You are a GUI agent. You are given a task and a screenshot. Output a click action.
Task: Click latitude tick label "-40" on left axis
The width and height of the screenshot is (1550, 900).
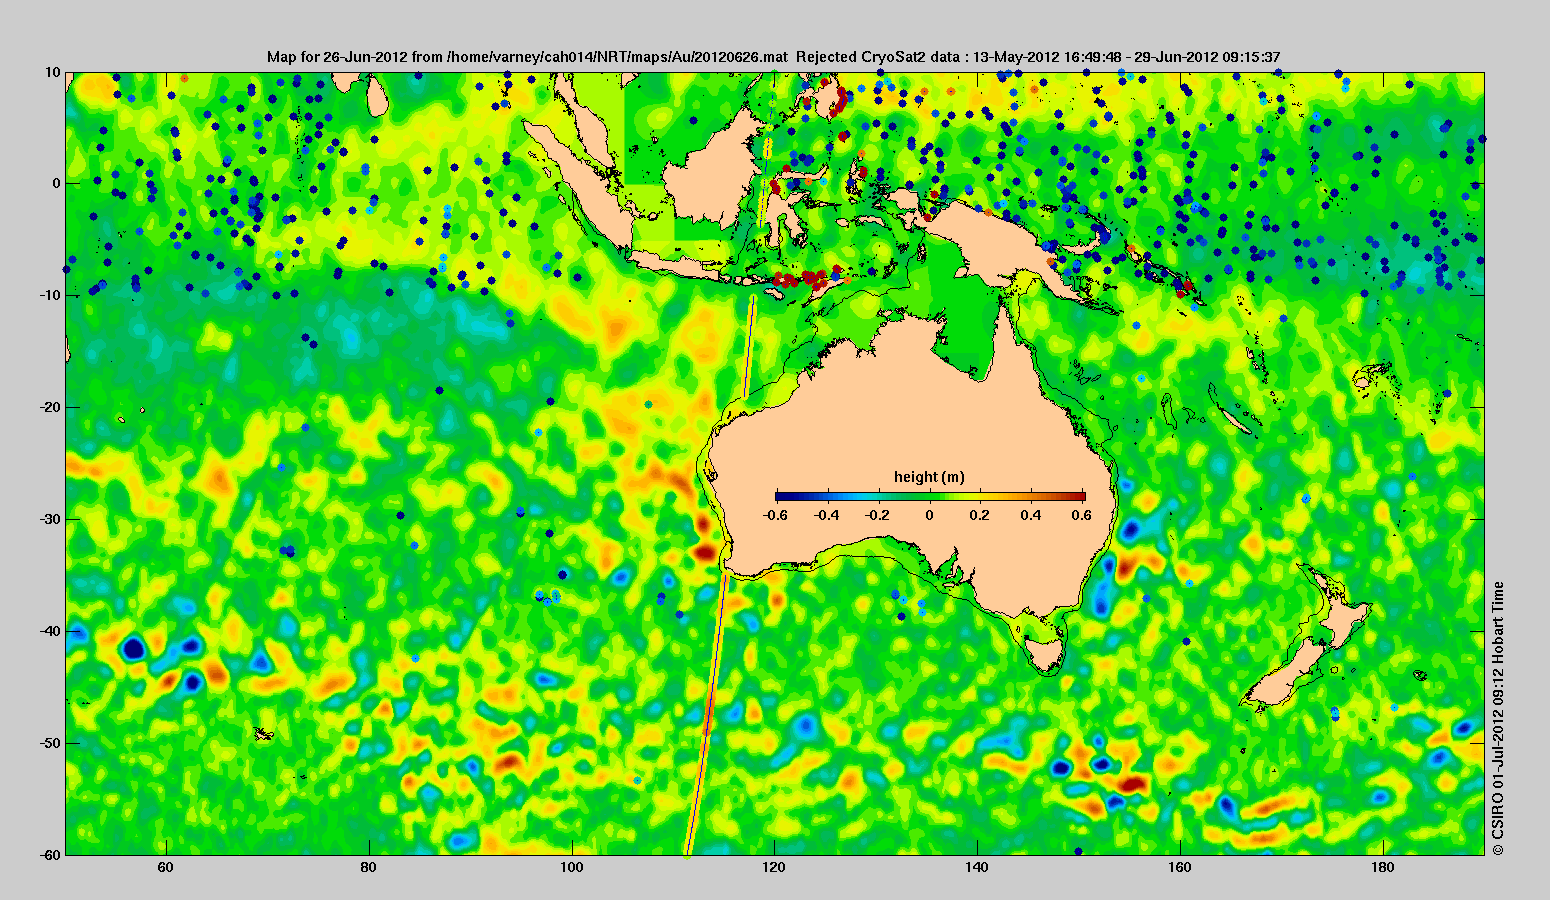click(x=50, y=632)
